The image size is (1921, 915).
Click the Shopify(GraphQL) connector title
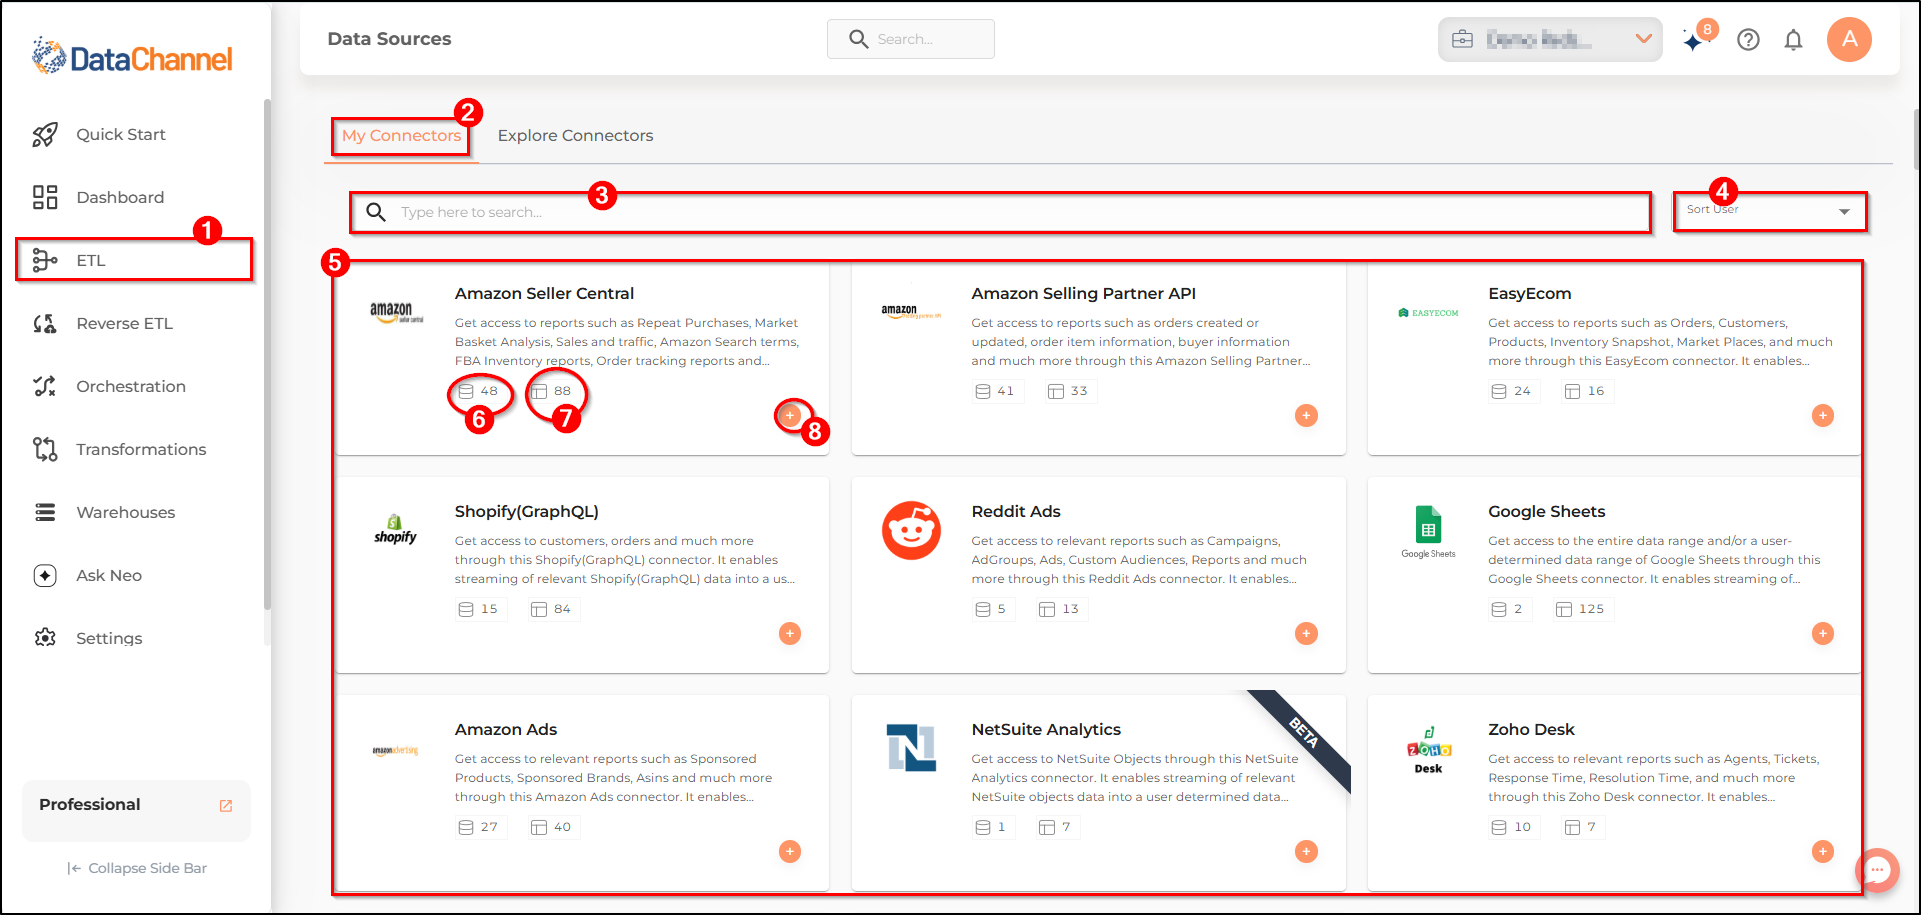(526, 511)
